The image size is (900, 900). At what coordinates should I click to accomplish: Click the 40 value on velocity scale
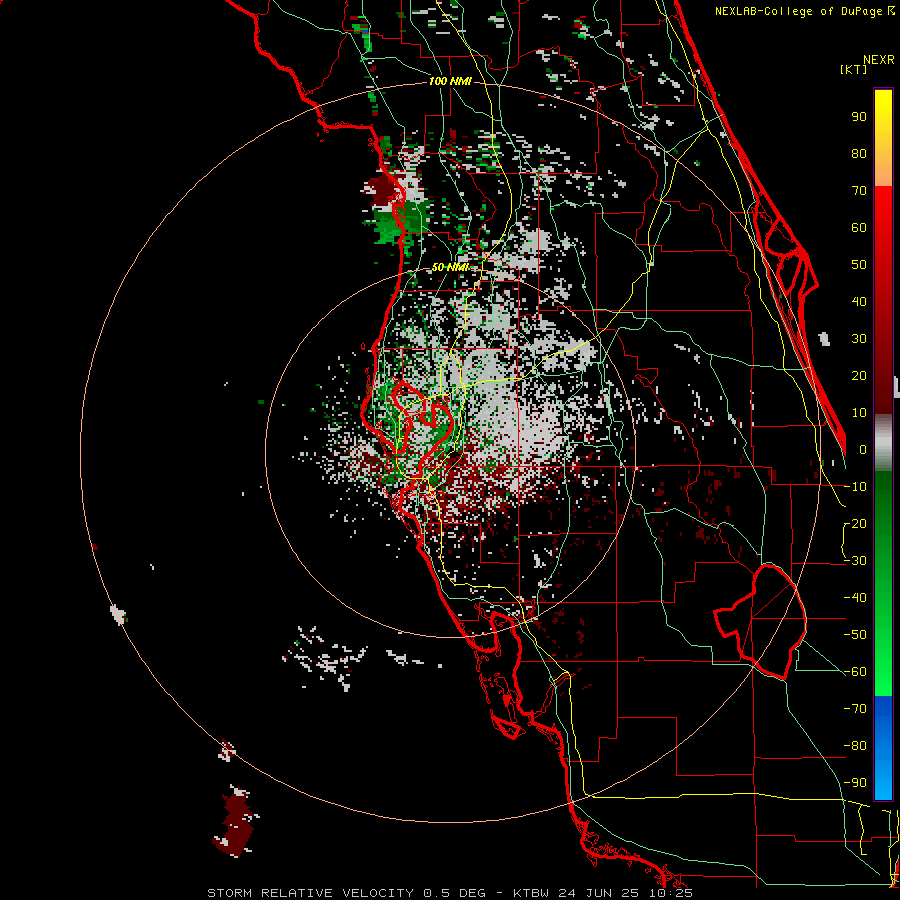tap(859, 302)
